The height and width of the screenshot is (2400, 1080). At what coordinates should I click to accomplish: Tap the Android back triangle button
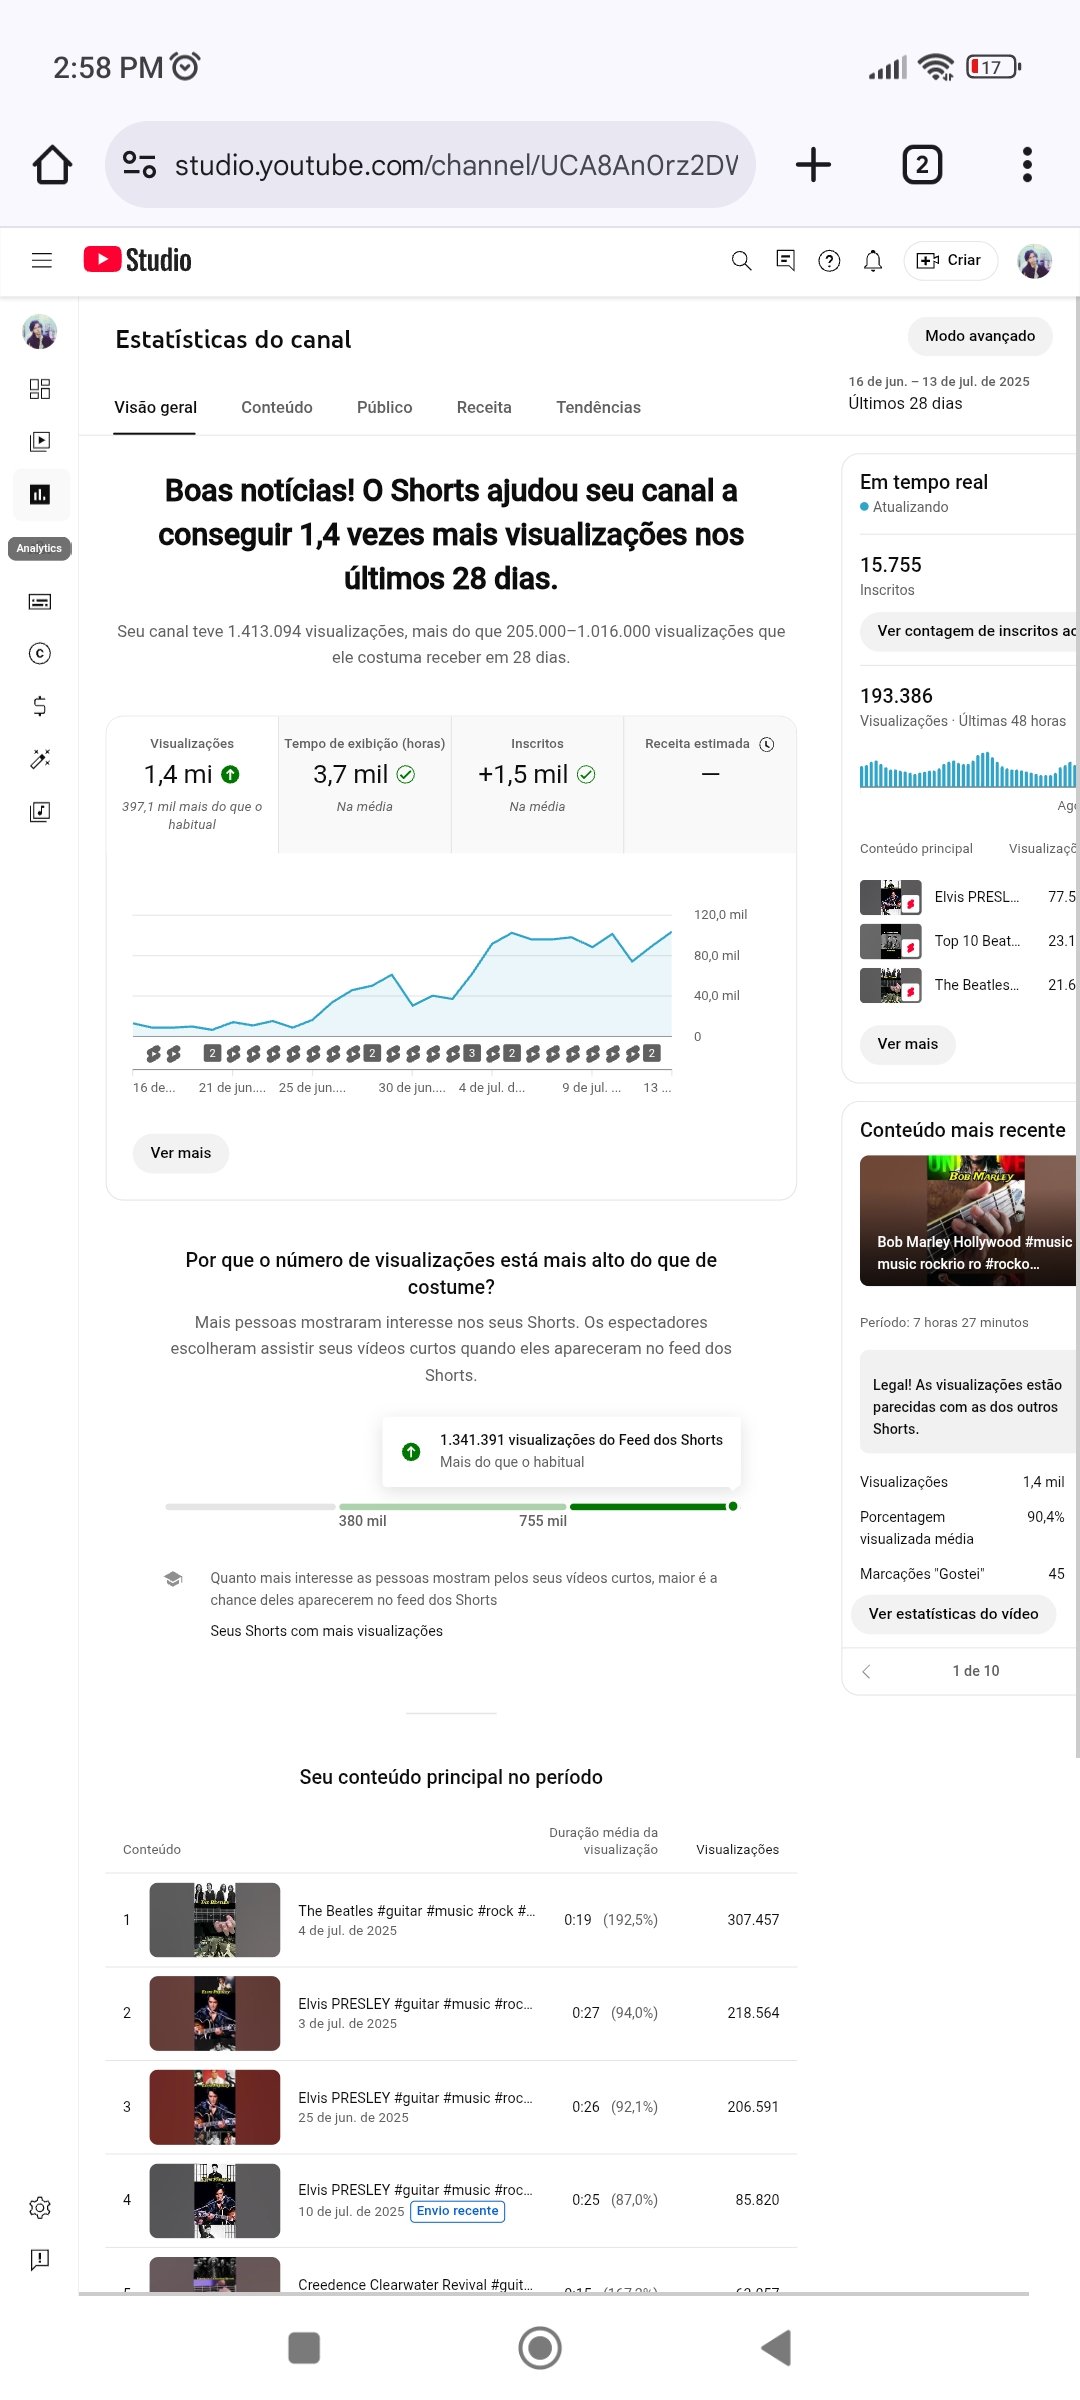pyautogui.click(x=776, y=2347)
